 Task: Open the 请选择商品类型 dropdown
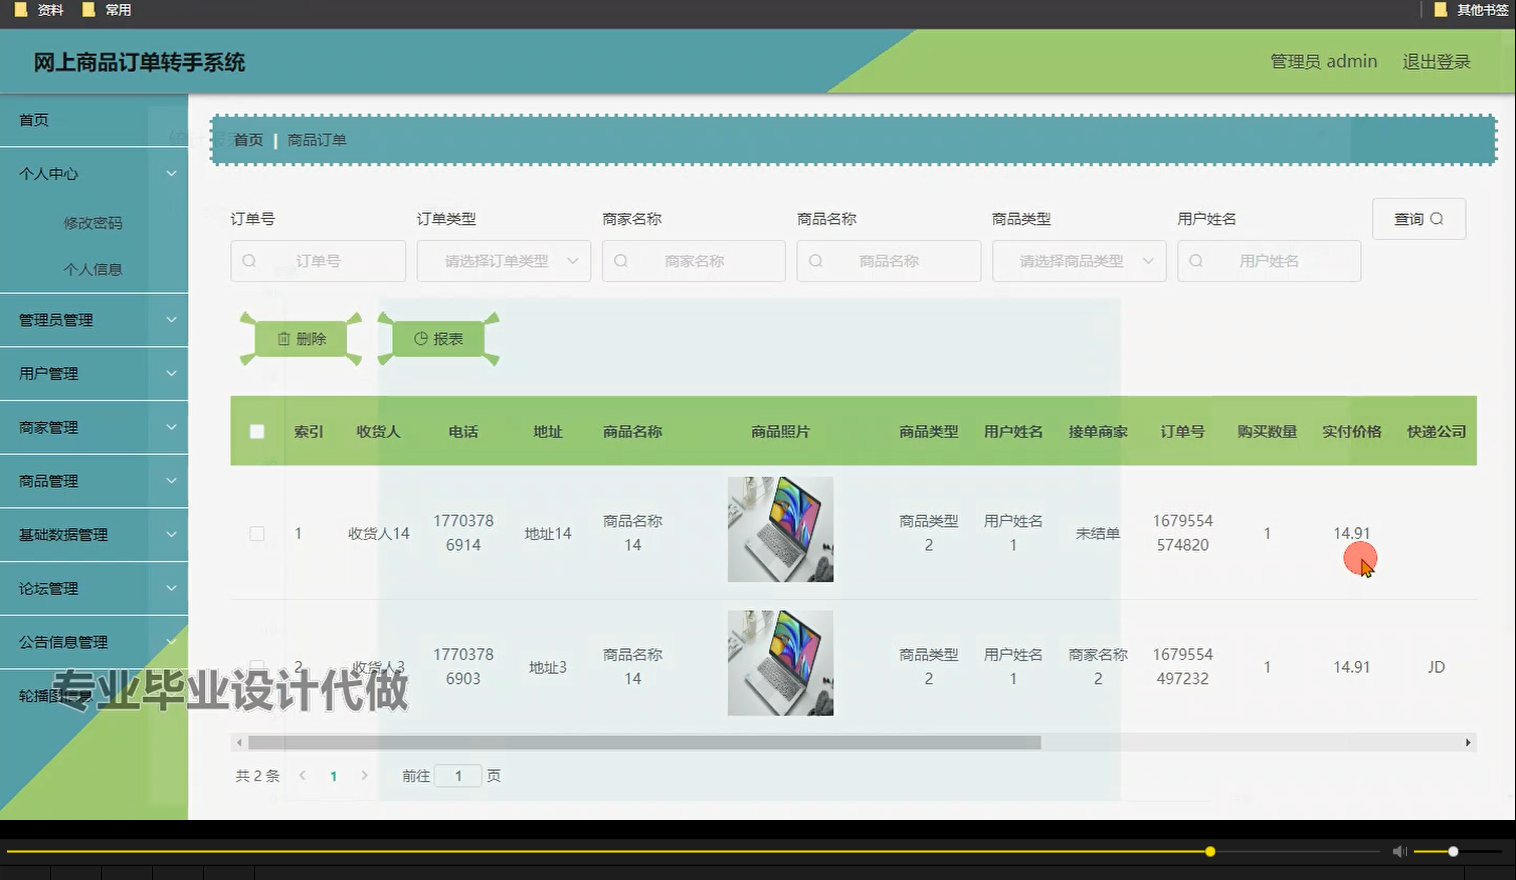click(1079, 260)
